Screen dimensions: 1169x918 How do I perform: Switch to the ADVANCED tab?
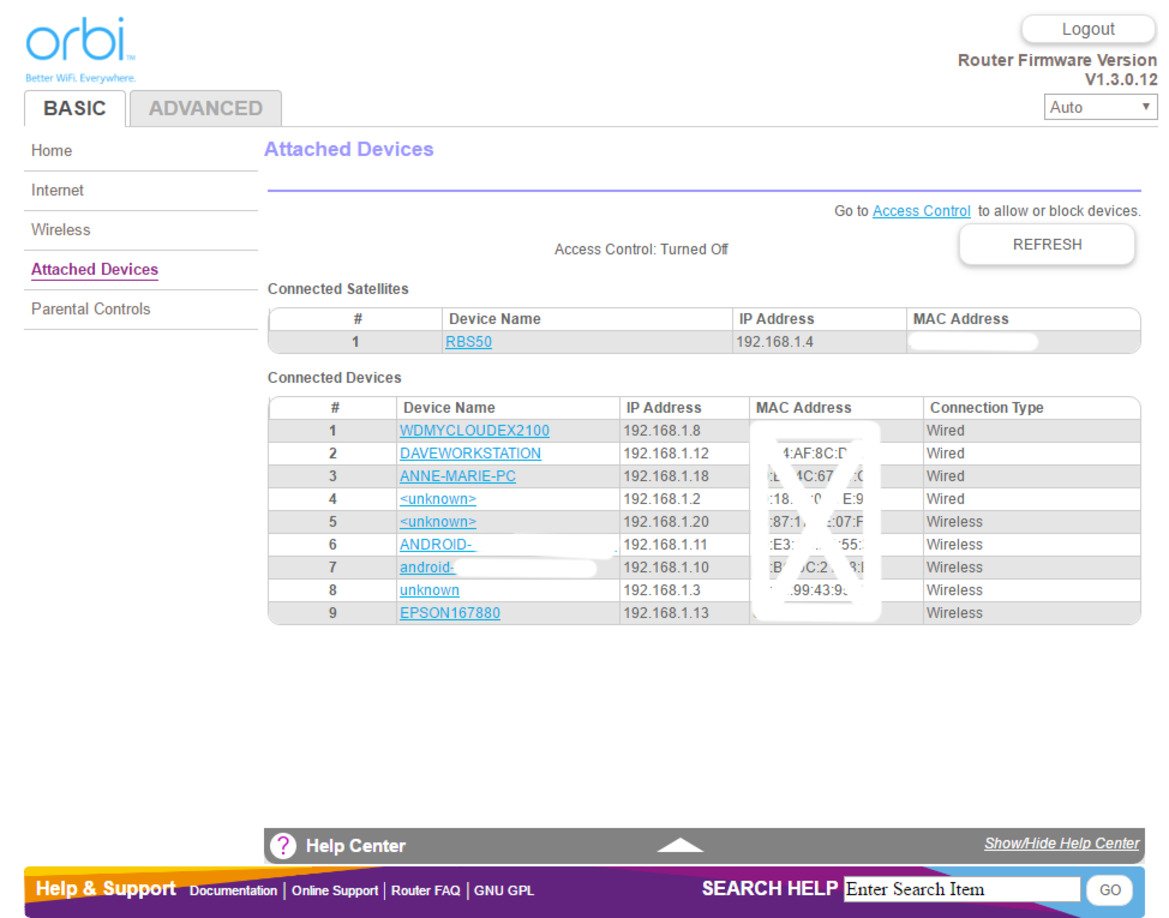206,108
